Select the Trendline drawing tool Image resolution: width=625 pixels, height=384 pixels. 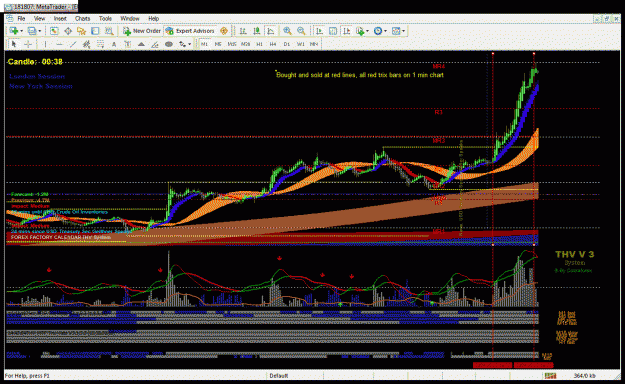pyautogui.click(x=73, y=44)
